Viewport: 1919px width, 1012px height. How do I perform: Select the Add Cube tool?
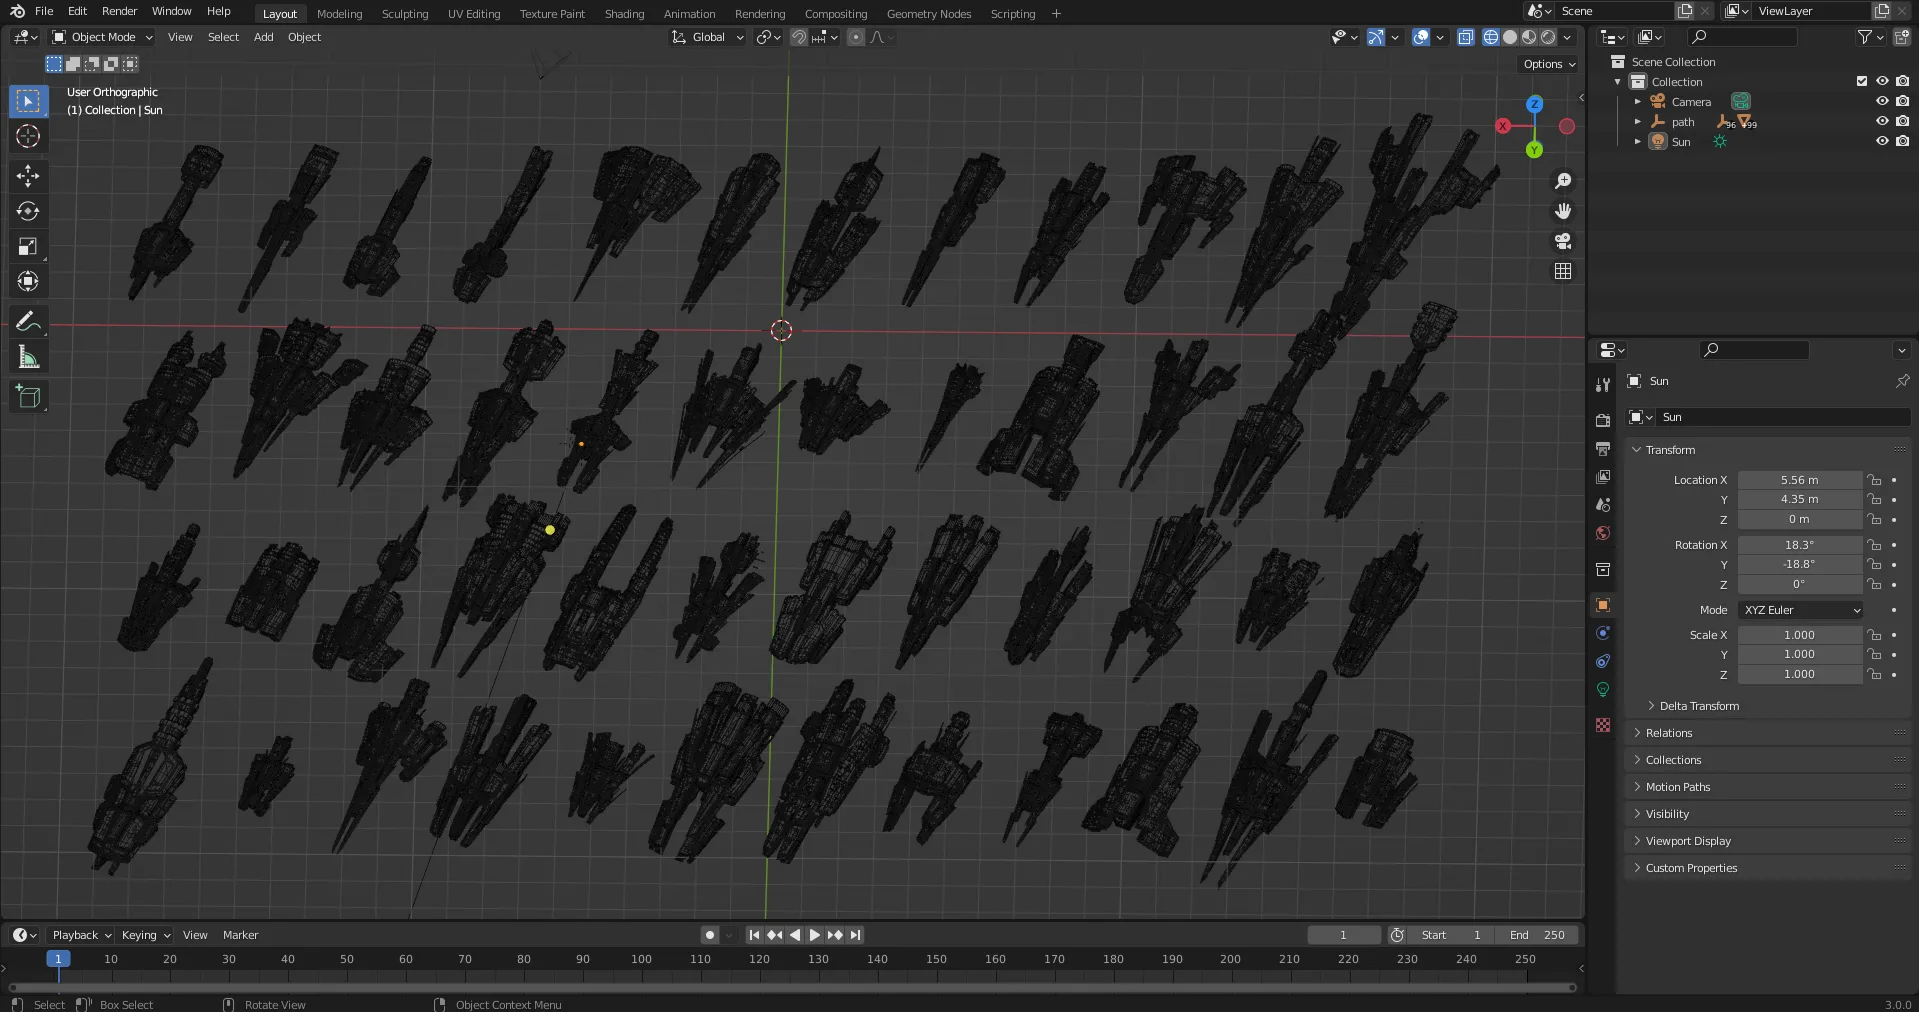[x=28, y=396]
